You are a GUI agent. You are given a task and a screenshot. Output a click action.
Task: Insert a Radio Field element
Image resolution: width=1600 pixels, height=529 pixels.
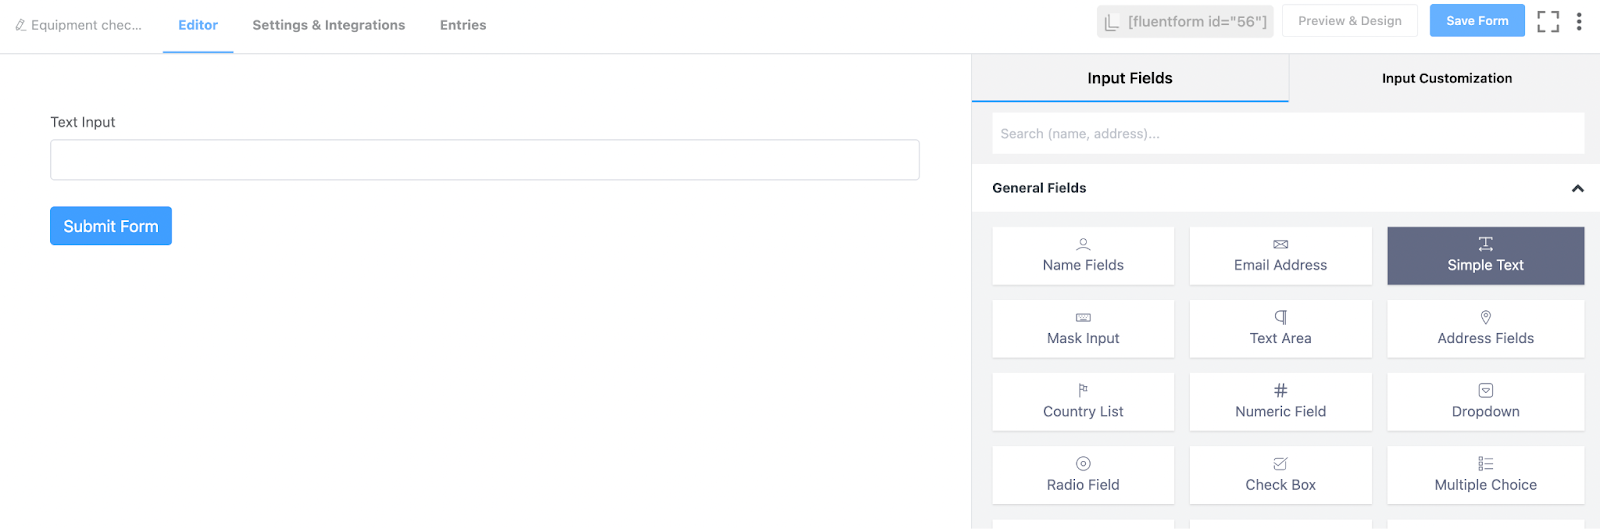(x=1083, y=475)
